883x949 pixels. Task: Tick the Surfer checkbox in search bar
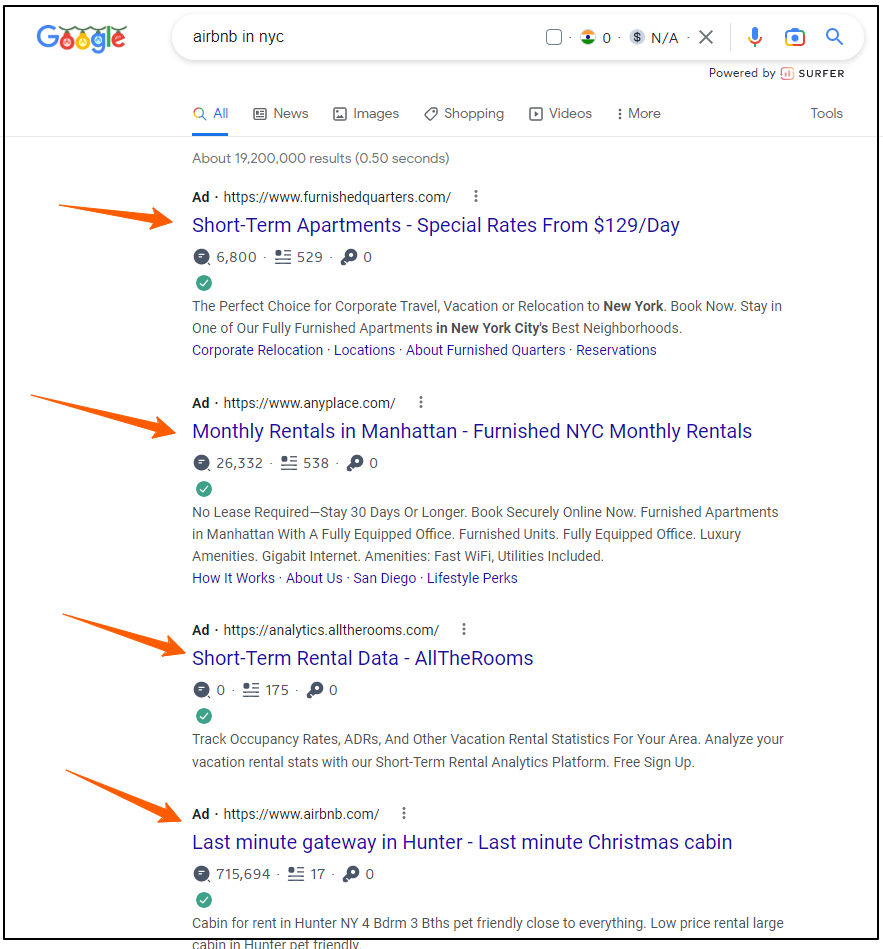pos(554,38)
